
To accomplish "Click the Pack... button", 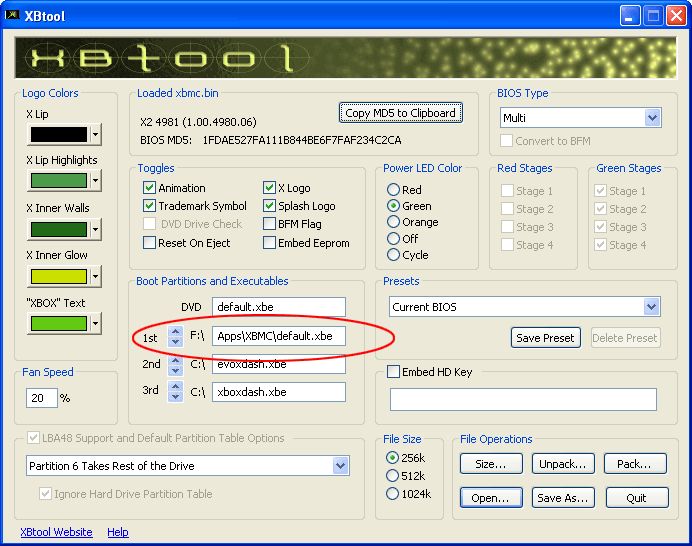I will pyautogui.click(x=635, y=464).
